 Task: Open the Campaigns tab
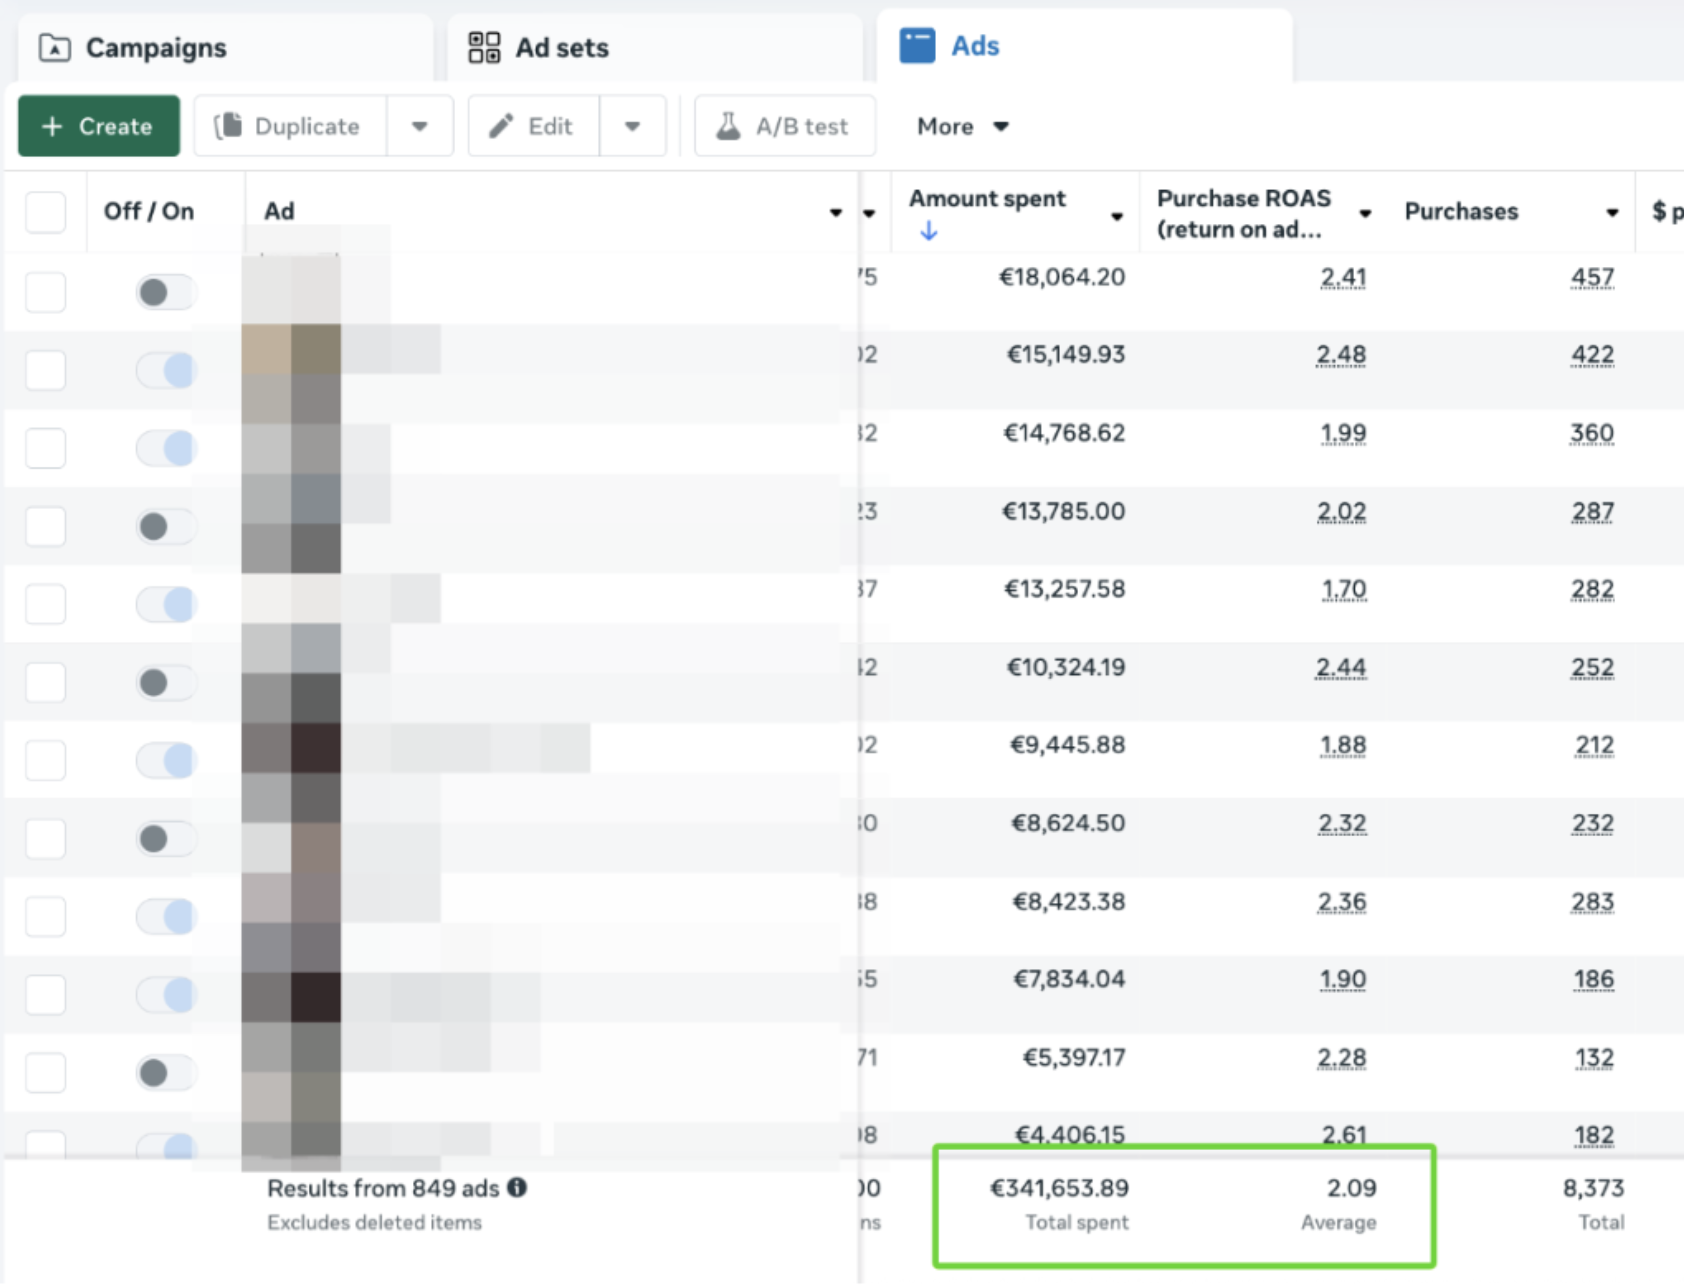[226, 47]
